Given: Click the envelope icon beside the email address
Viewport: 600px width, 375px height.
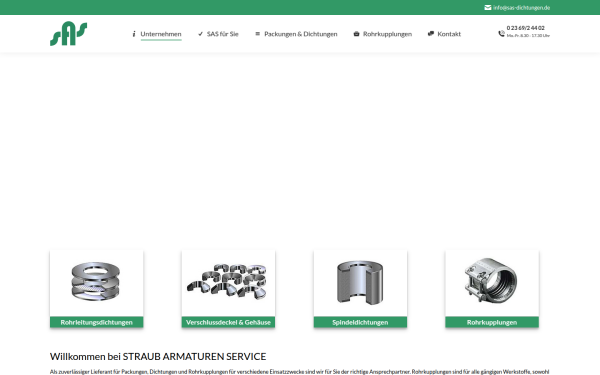Looking at the screenshot, I should pos(488,8).
